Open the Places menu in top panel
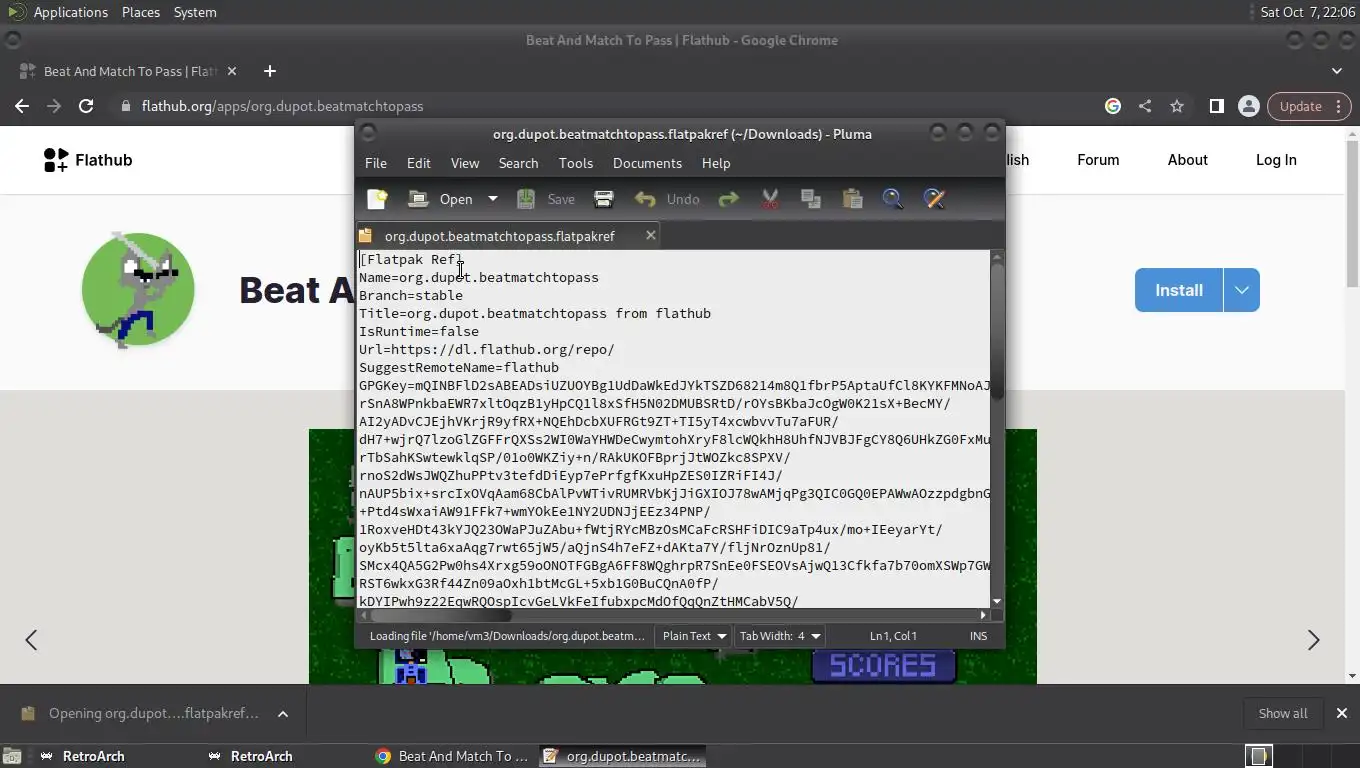Image resolution: width=1360 pixels, height=768 pixels. (141, 12)
